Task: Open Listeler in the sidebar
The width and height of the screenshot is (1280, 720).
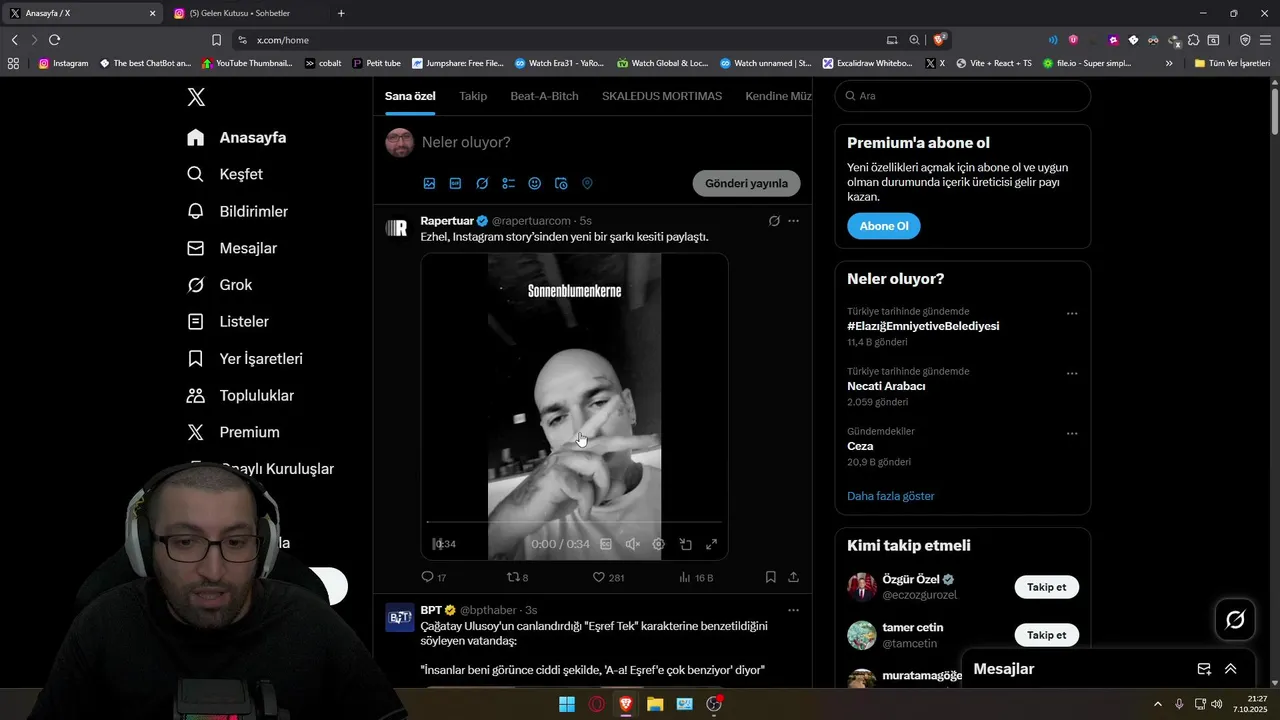Action: (228, 322)
